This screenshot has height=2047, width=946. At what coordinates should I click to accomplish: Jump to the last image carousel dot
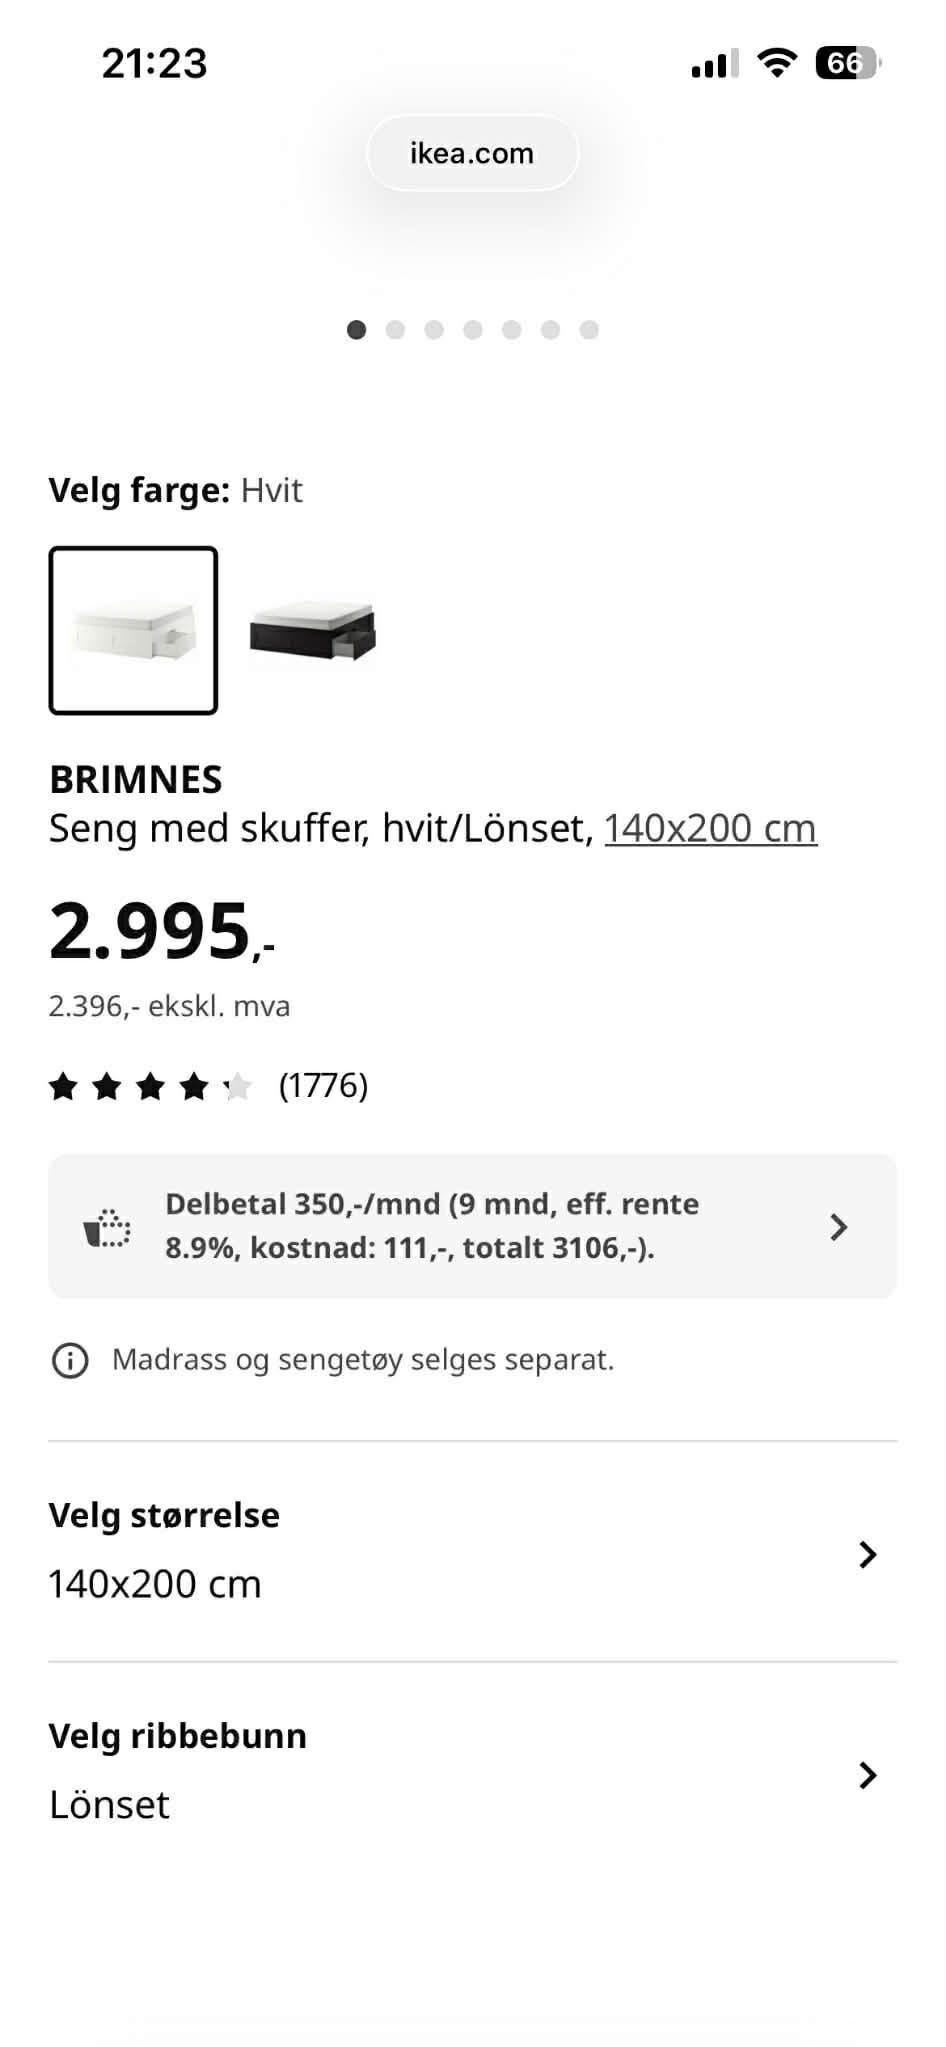(x=589, y=330)
